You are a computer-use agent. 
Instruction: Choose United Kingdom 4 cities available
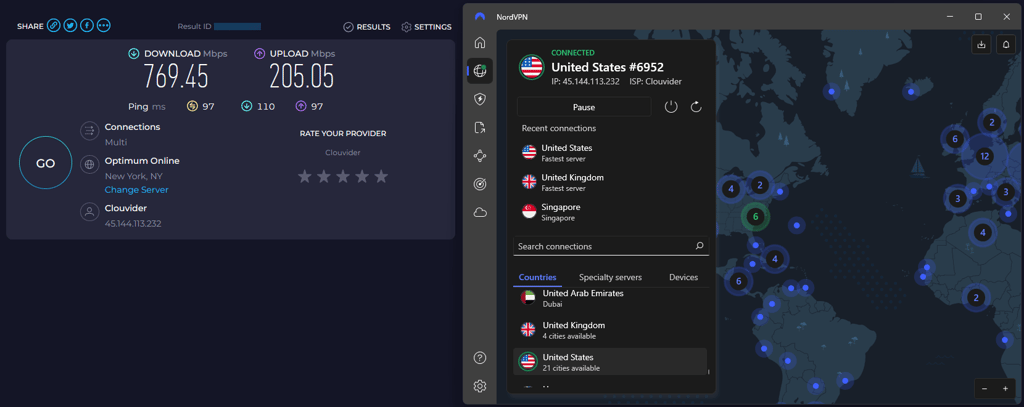611,330
